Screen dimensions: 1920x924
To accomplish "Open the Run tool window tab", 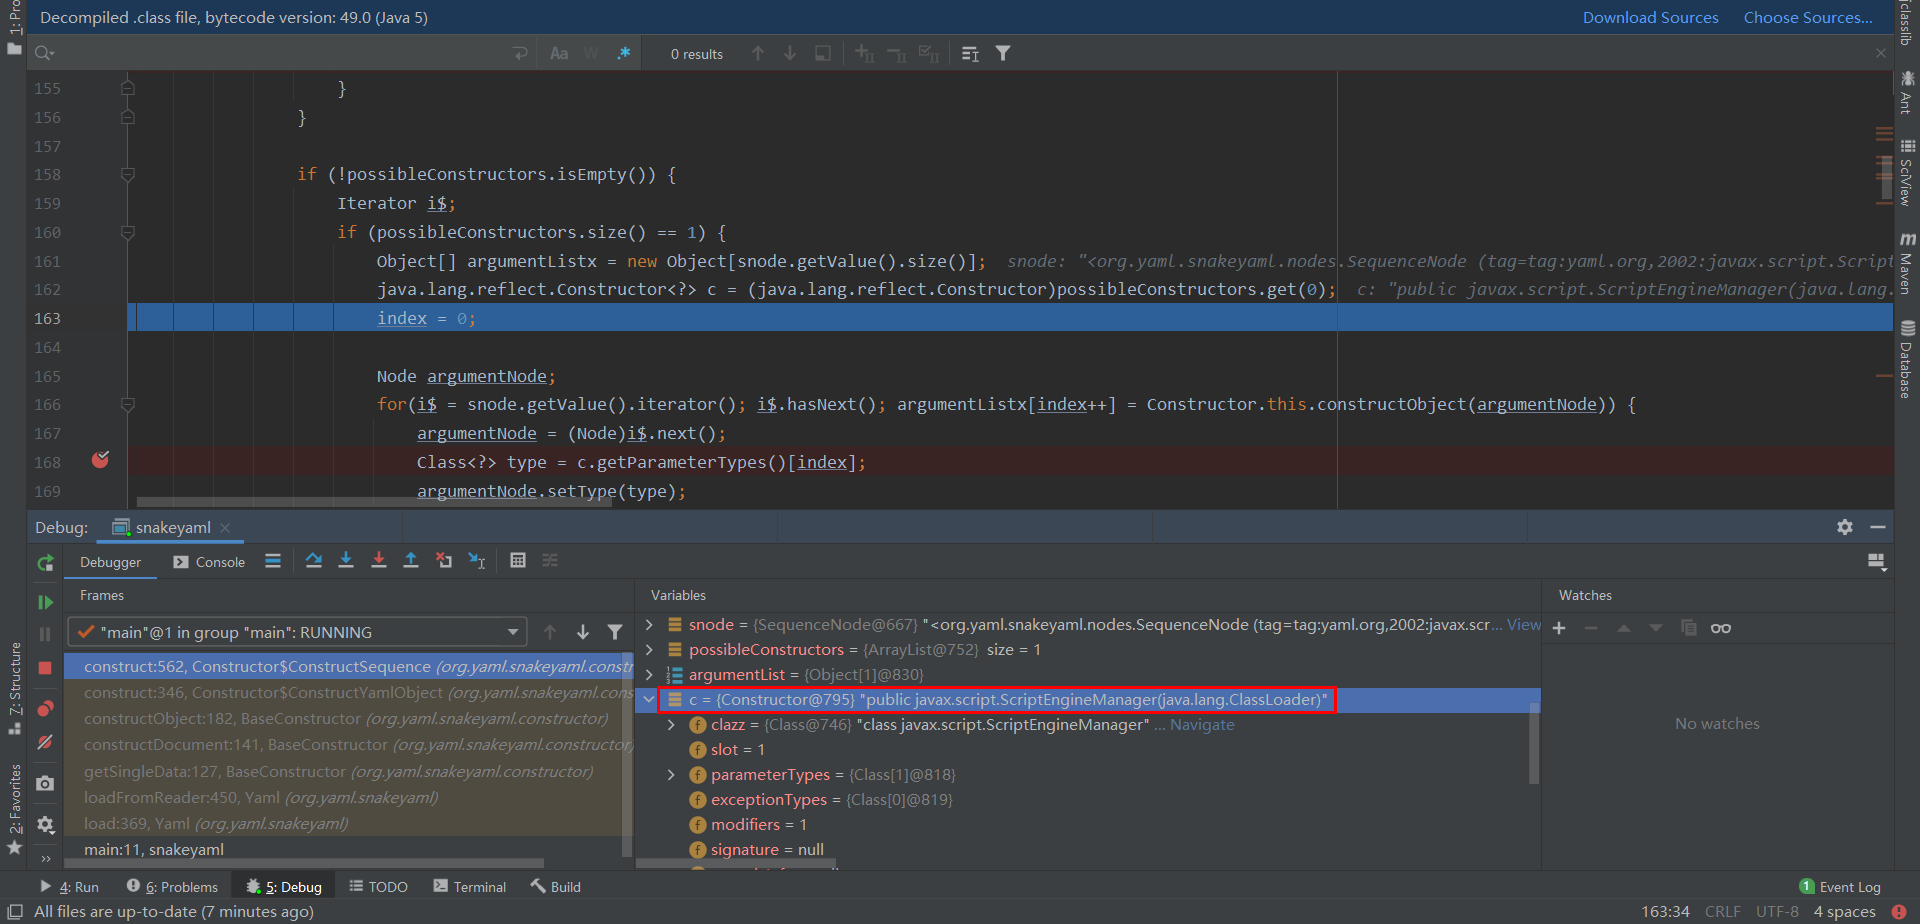I will pyautogui.click(x=69, y=887).
